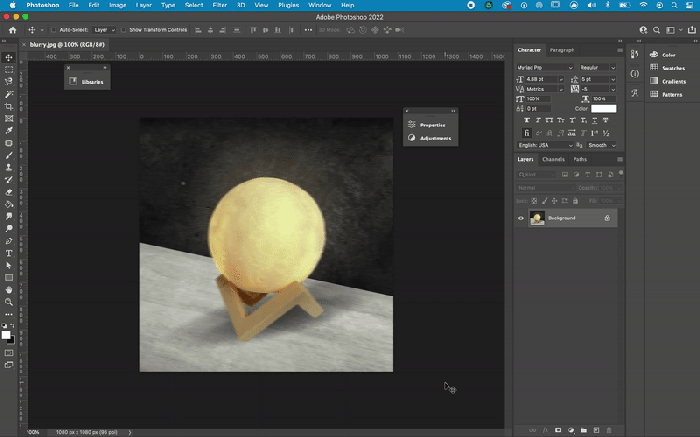Screen dimensions: 700x437
Task: Enable the Auto-Select checkbox
Action: click(54, 30)
